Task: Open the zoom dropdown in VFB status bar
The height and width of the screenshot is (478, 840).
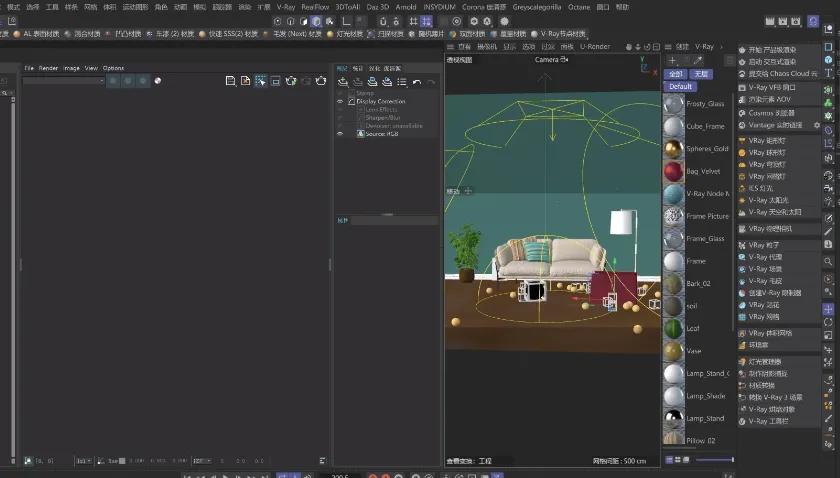Action: coord(83,461)
